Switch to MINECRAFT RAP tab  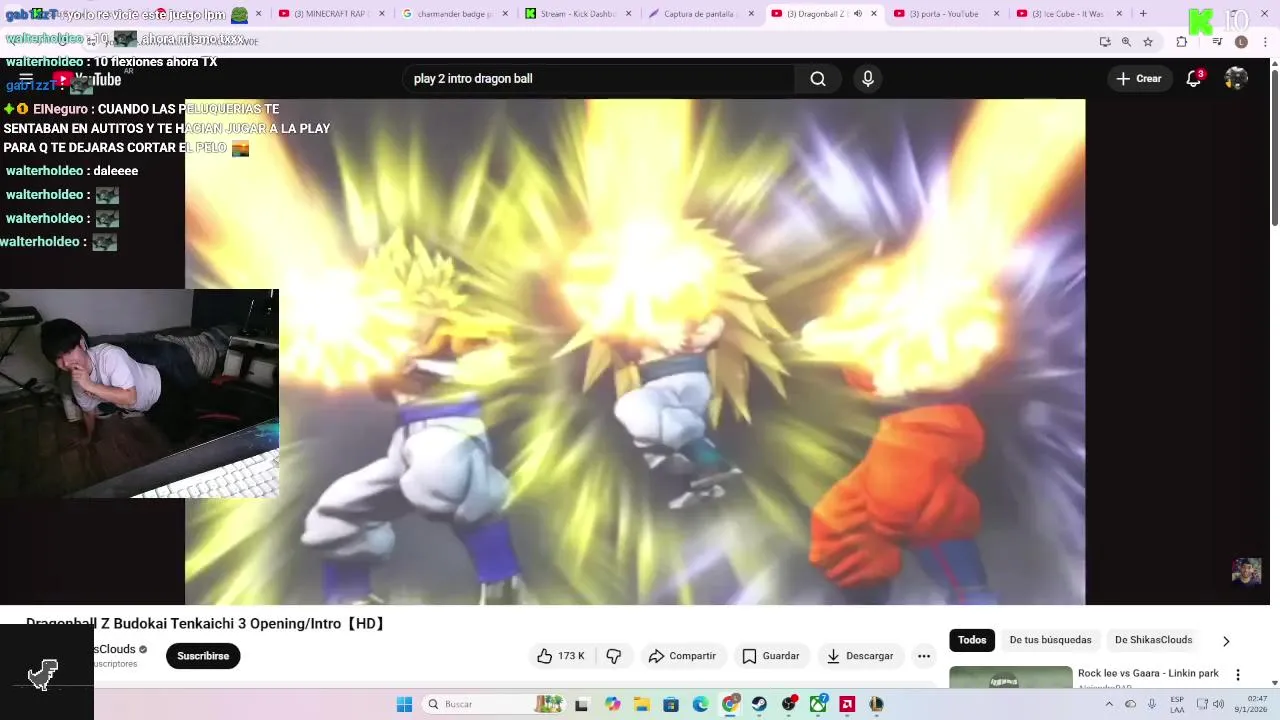[330, 14]
